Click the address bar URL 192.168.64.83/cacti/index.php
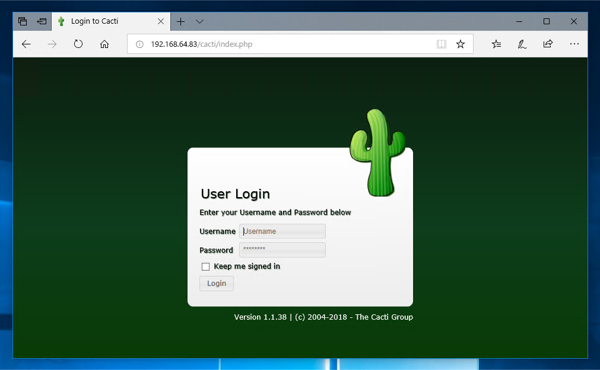The image size is (600, 370). 201,44
